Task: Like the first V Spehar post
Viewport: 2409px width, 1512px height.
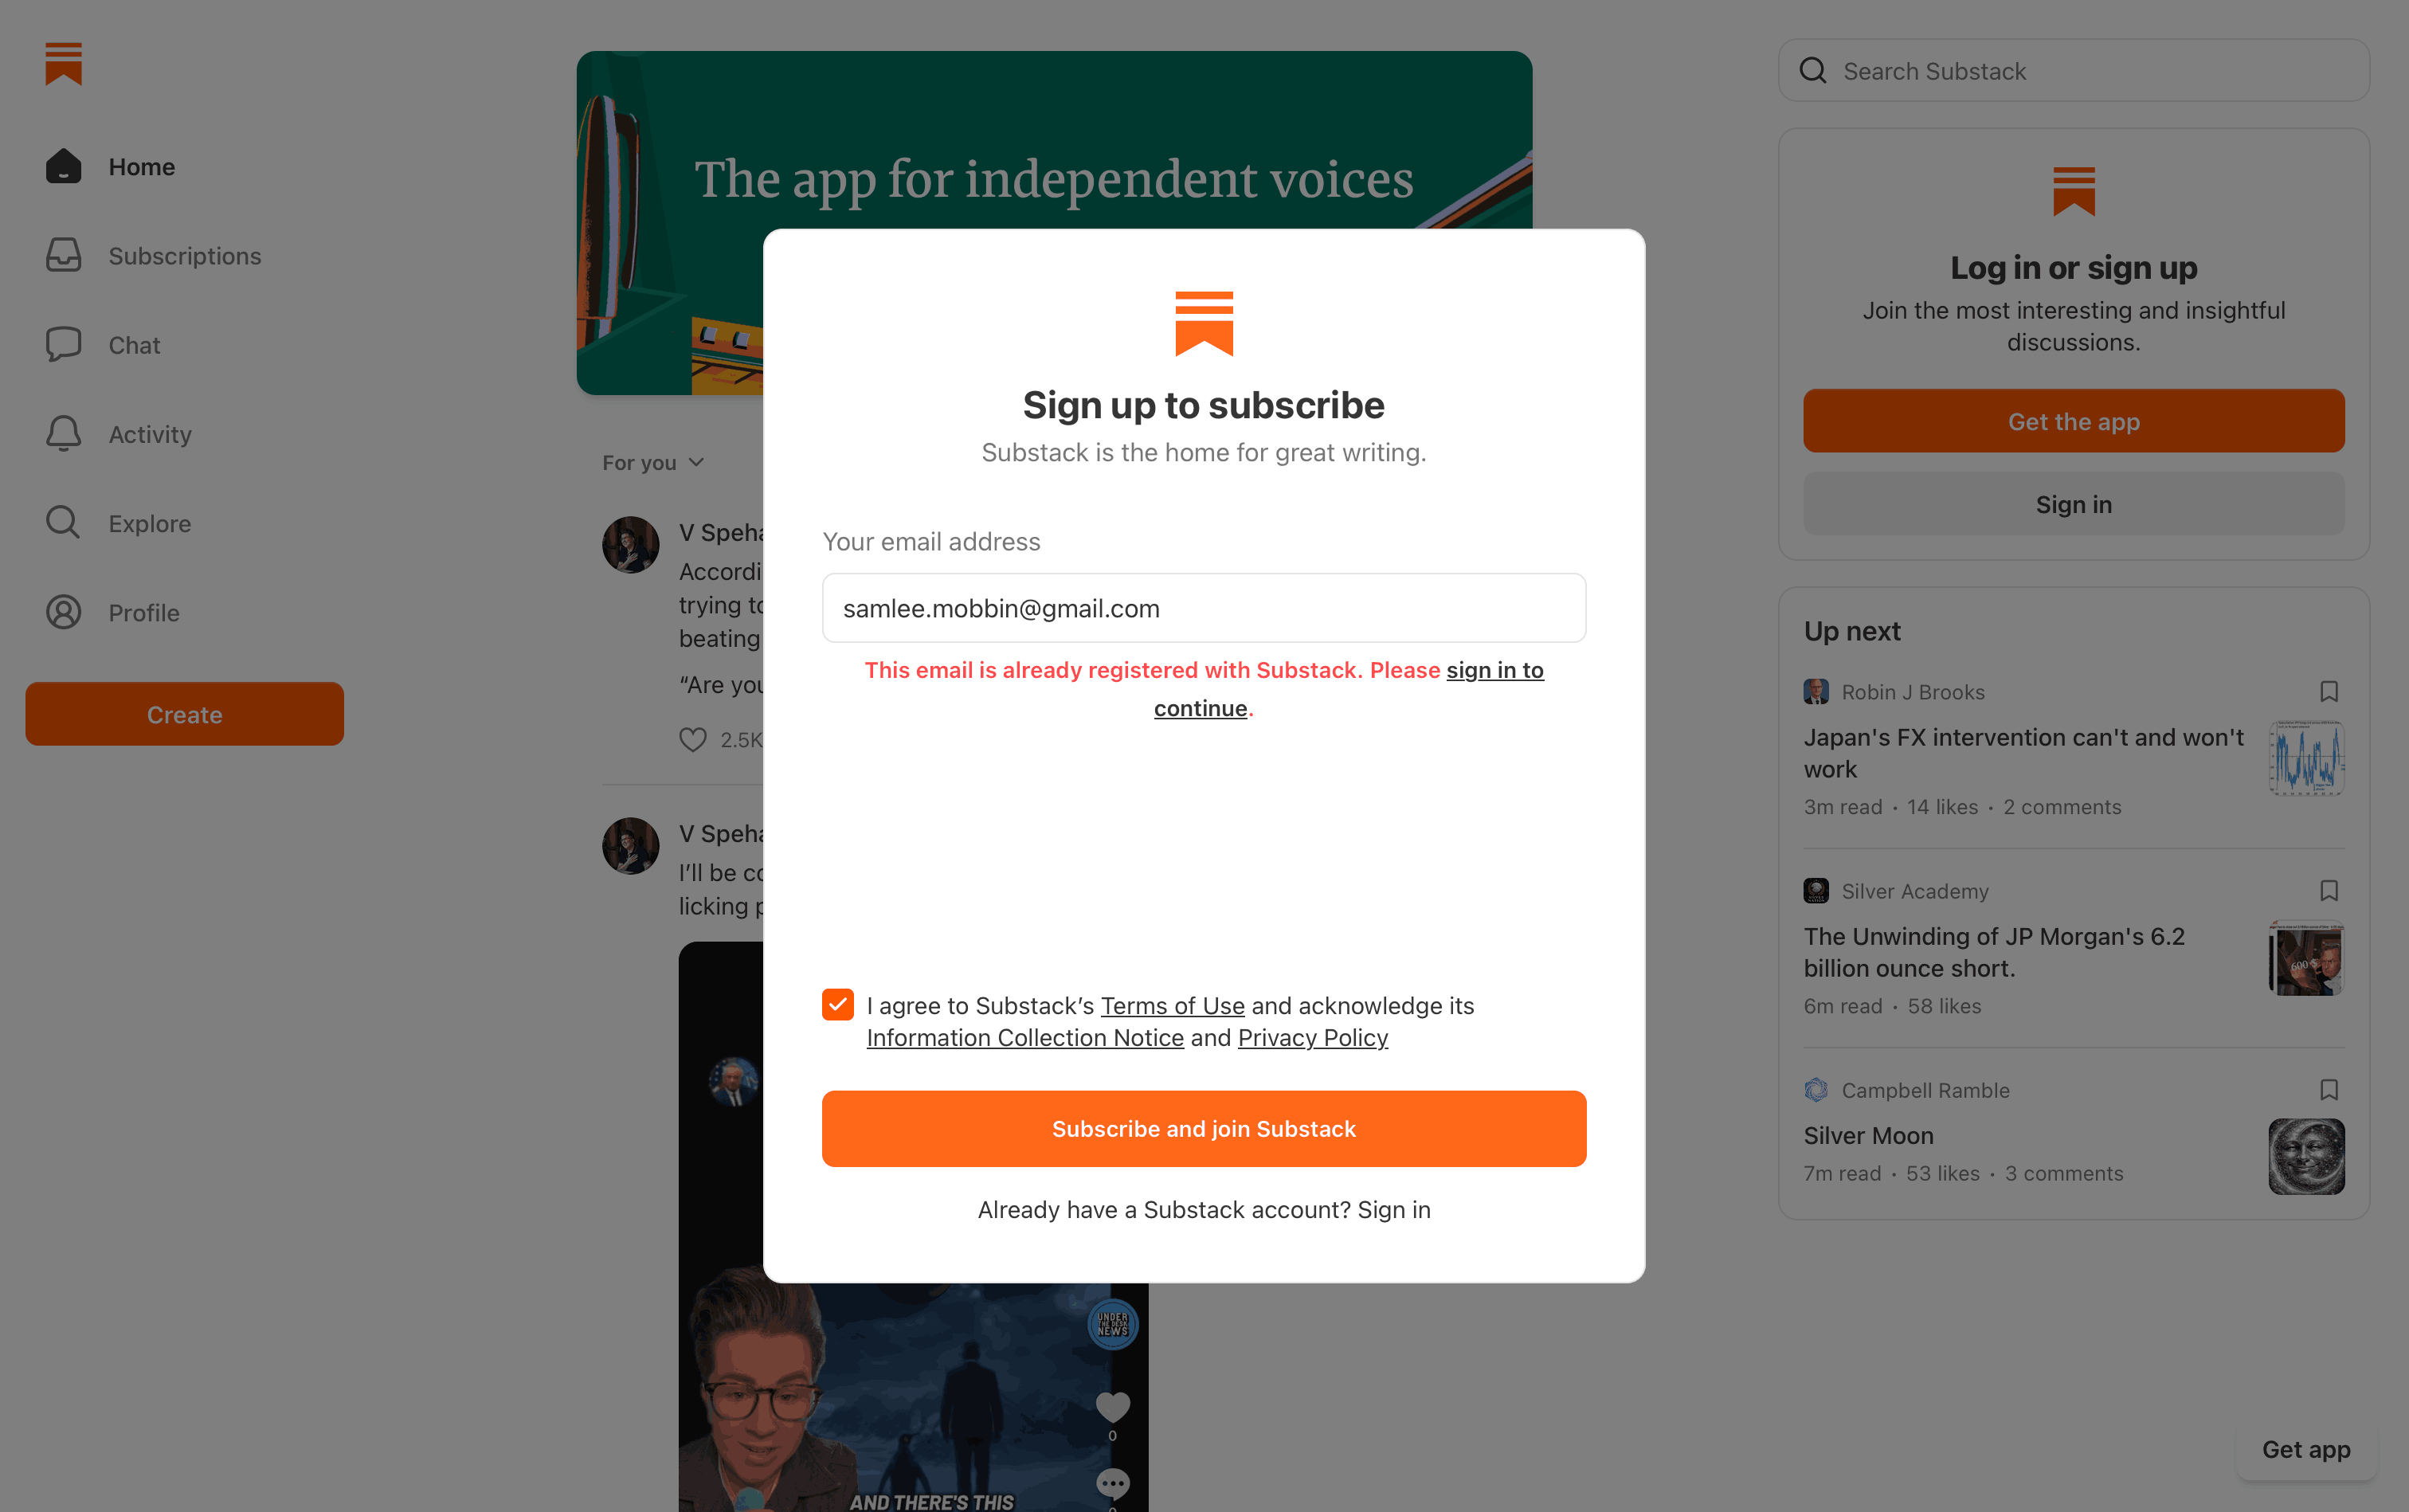Action: coord(693,740)
